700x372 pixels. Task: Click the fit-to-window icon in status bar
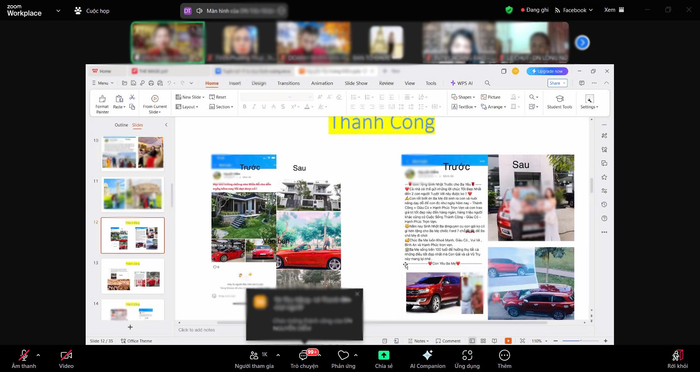point(522,341)
